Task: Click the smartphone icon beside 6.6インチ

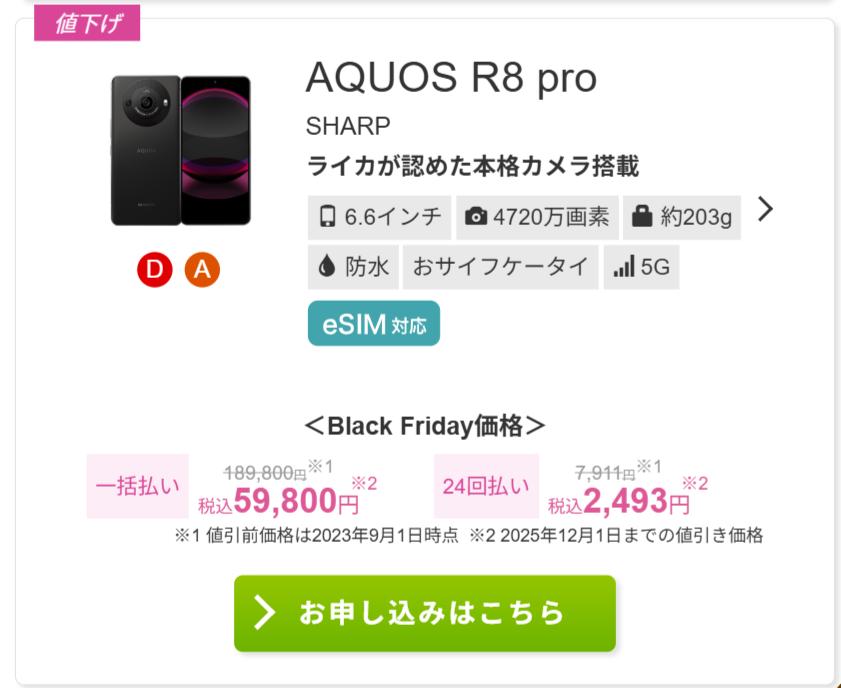Action: point(327,217)
